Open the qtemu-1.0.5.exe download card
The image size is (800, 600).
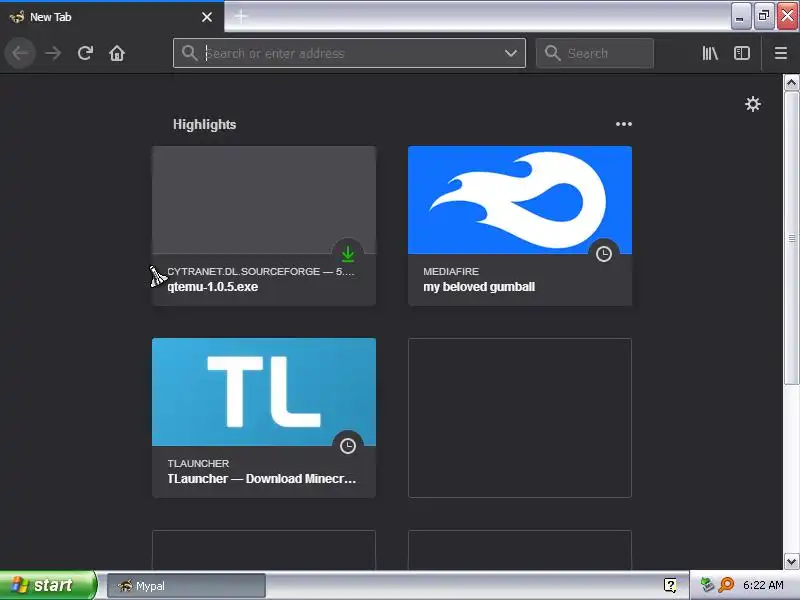(264, 226)
